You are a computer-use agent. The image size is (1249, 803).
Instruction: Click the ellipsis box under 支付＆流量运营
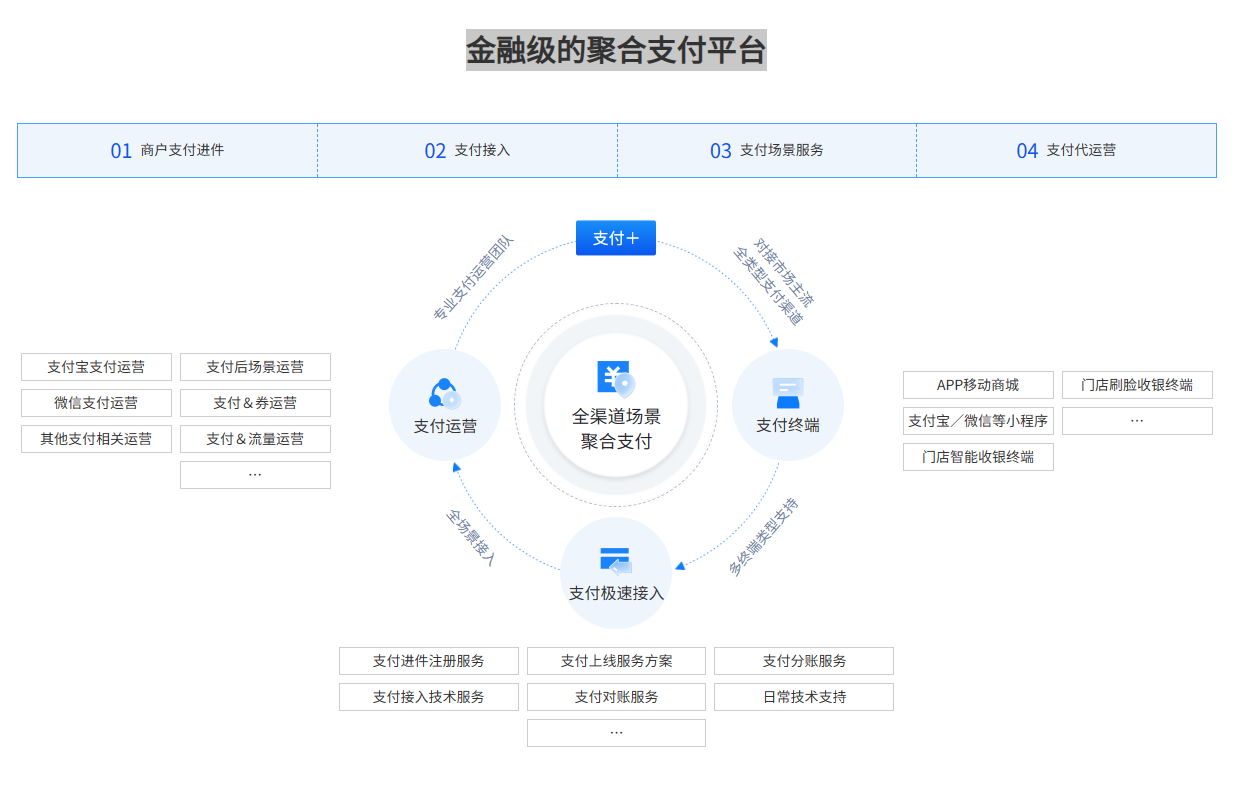pyautogui.click(x=255, y=475)
